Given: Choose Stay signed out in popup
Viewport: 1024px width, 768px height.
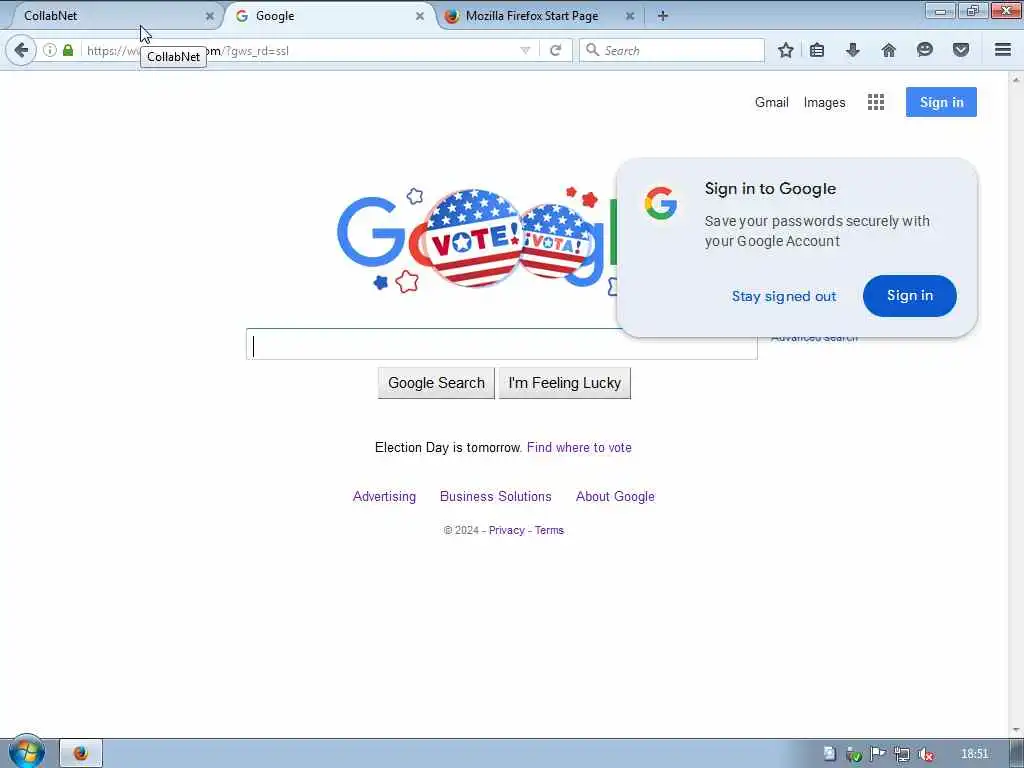Looking at the screenshot, I should click(784, 296).
